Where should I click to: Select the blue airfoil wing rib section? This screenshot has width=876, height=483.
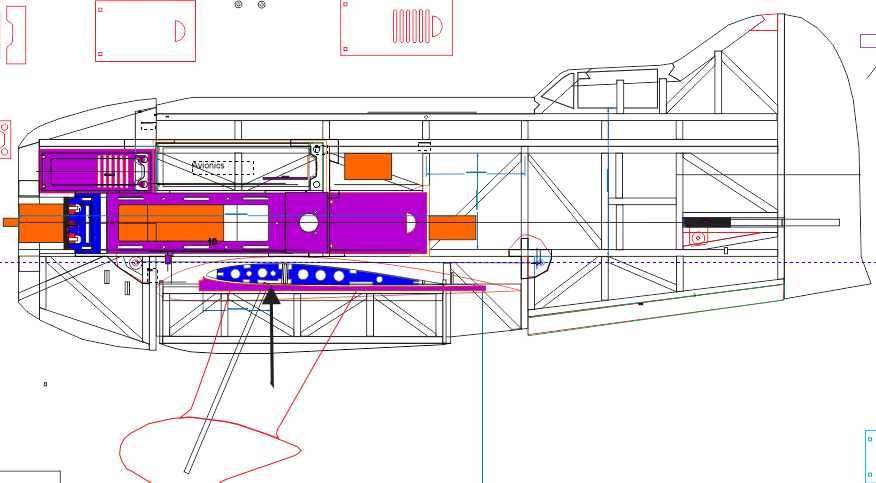click(x=320, y=275)
